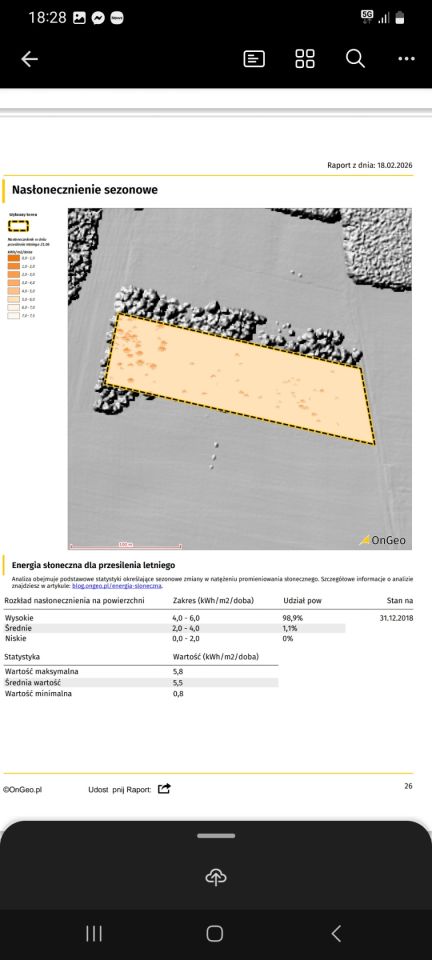Screen dimensions: 432x960
Task: Tap the Średnie row in table
Action: coord(174,628)
